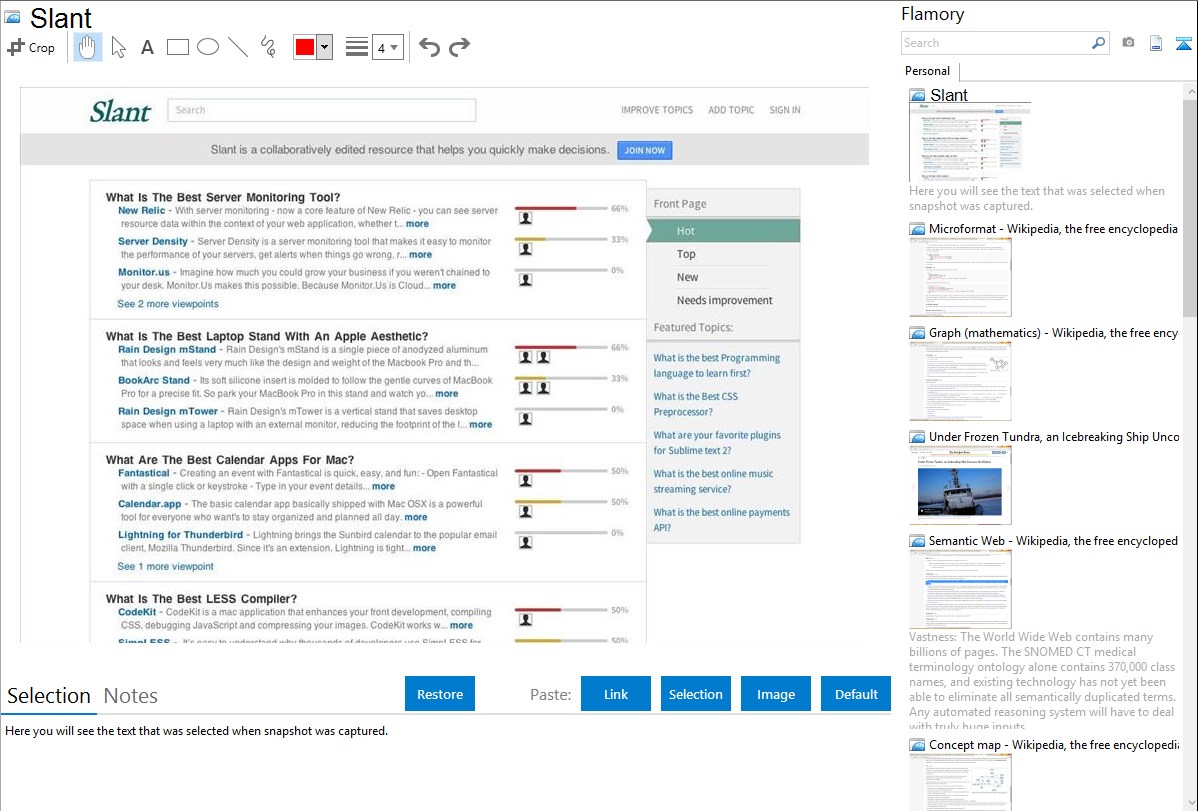Screen dimensions: 1198x811
Task: Undo the last annotation
Action: [x=429, y=47]
